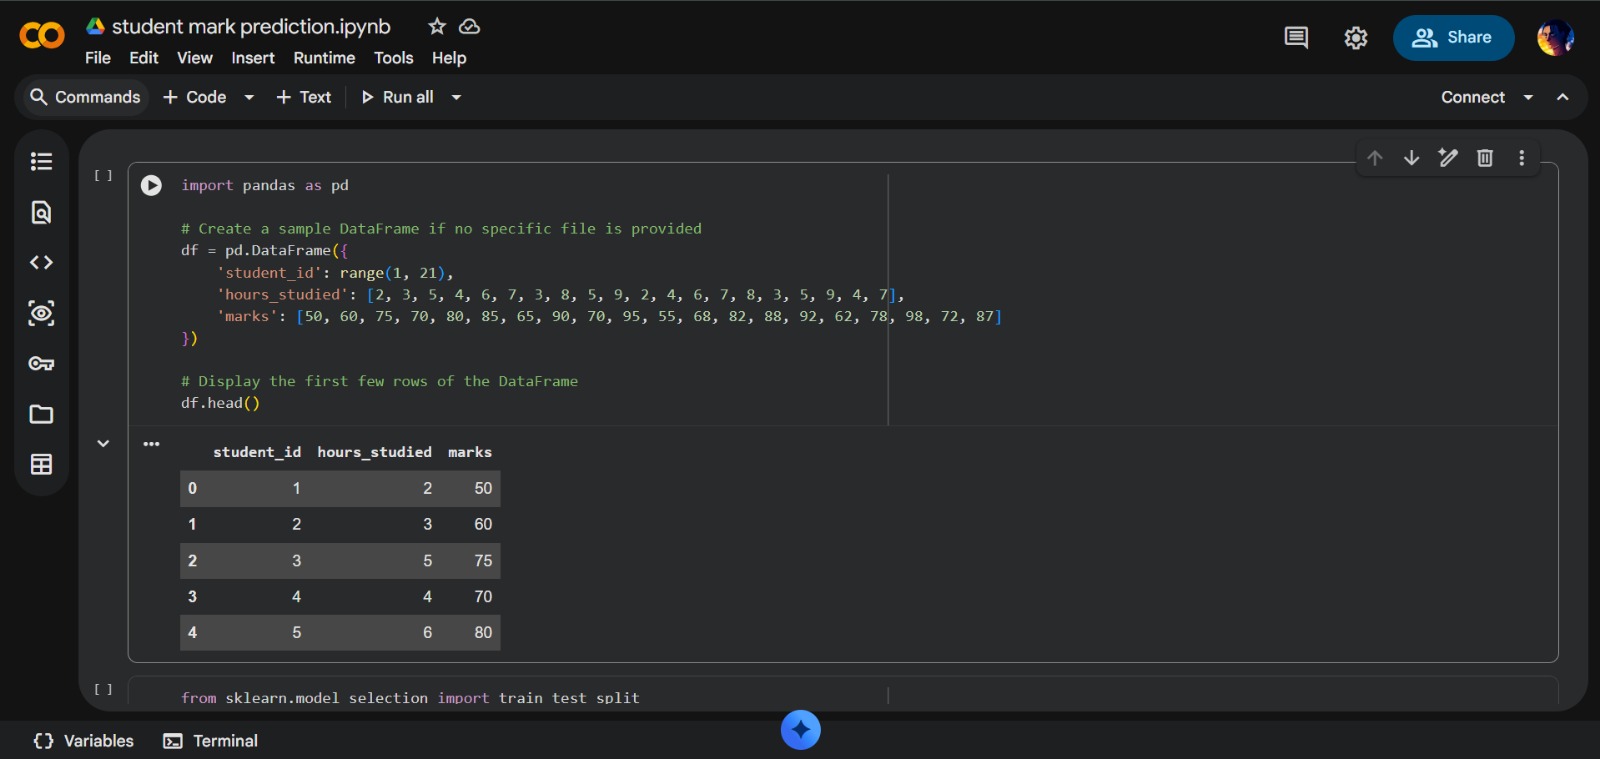
Task: Collapse the cell output chevron
Action: (103, 443)
